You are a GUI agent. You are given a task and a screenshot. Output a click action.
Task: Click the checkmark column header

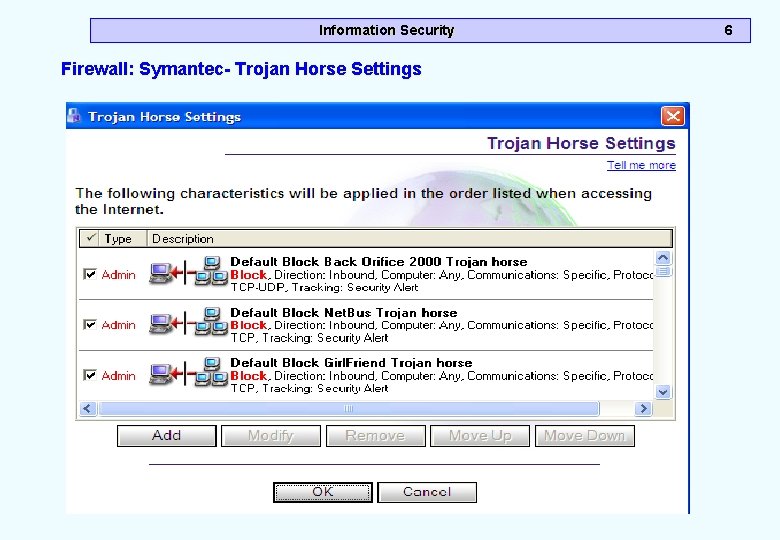90,238
